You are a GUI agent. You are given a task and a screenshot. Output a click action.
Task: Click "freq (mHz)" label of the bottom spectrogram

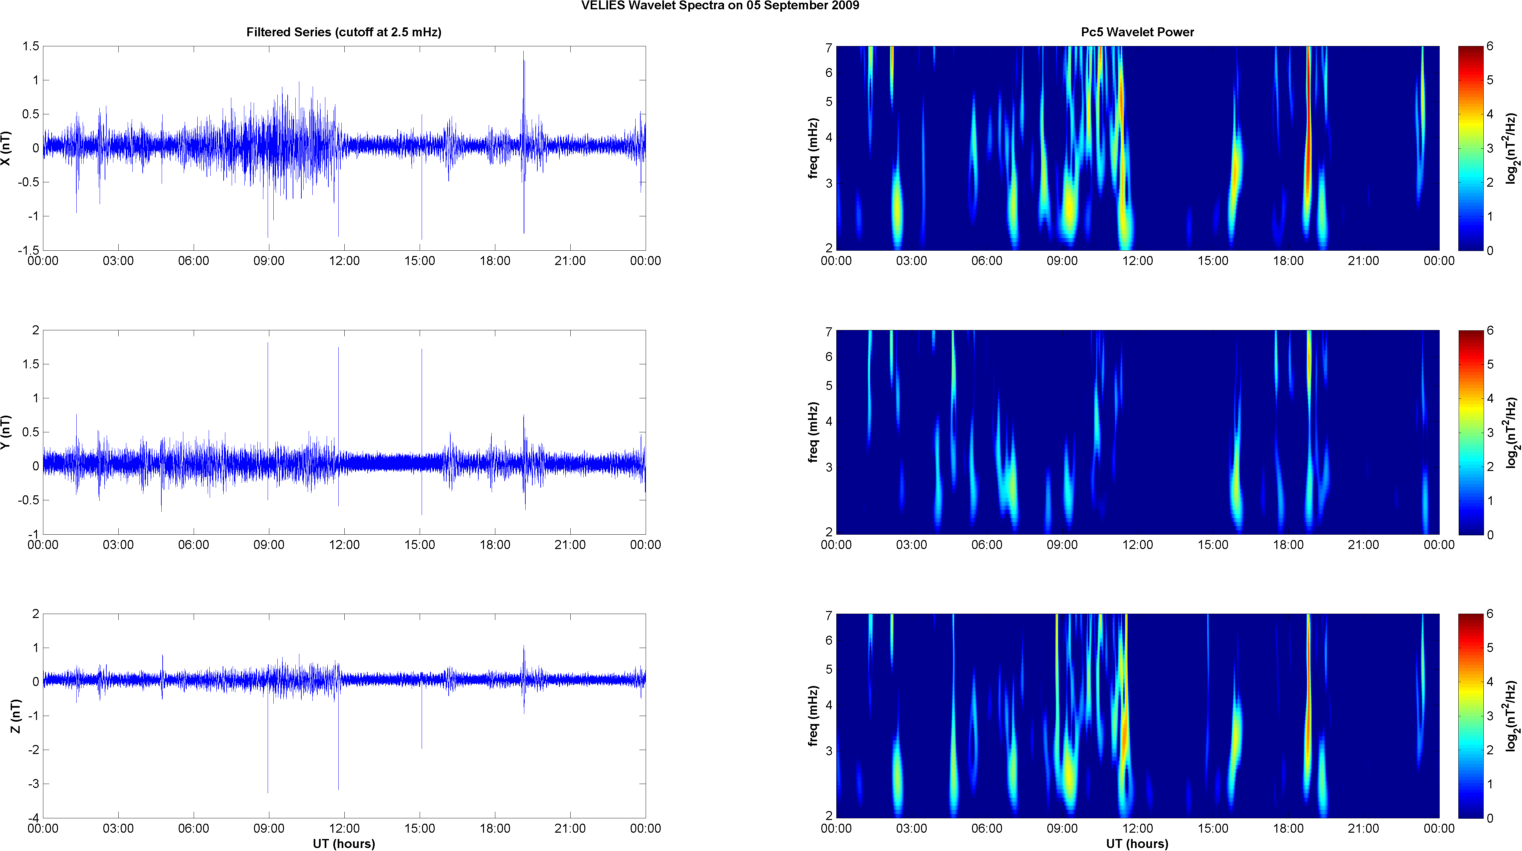814,716
